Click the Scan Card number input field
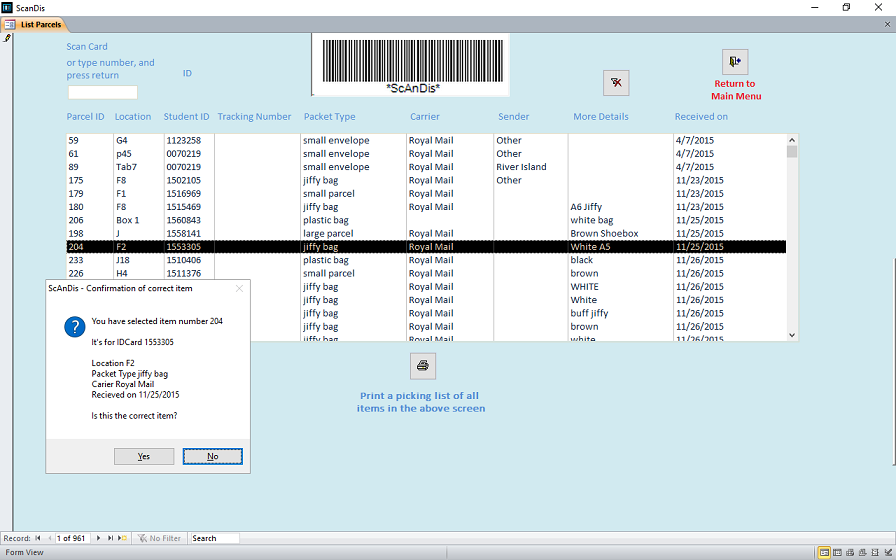 pyautogui.click(x=102, y=93)
